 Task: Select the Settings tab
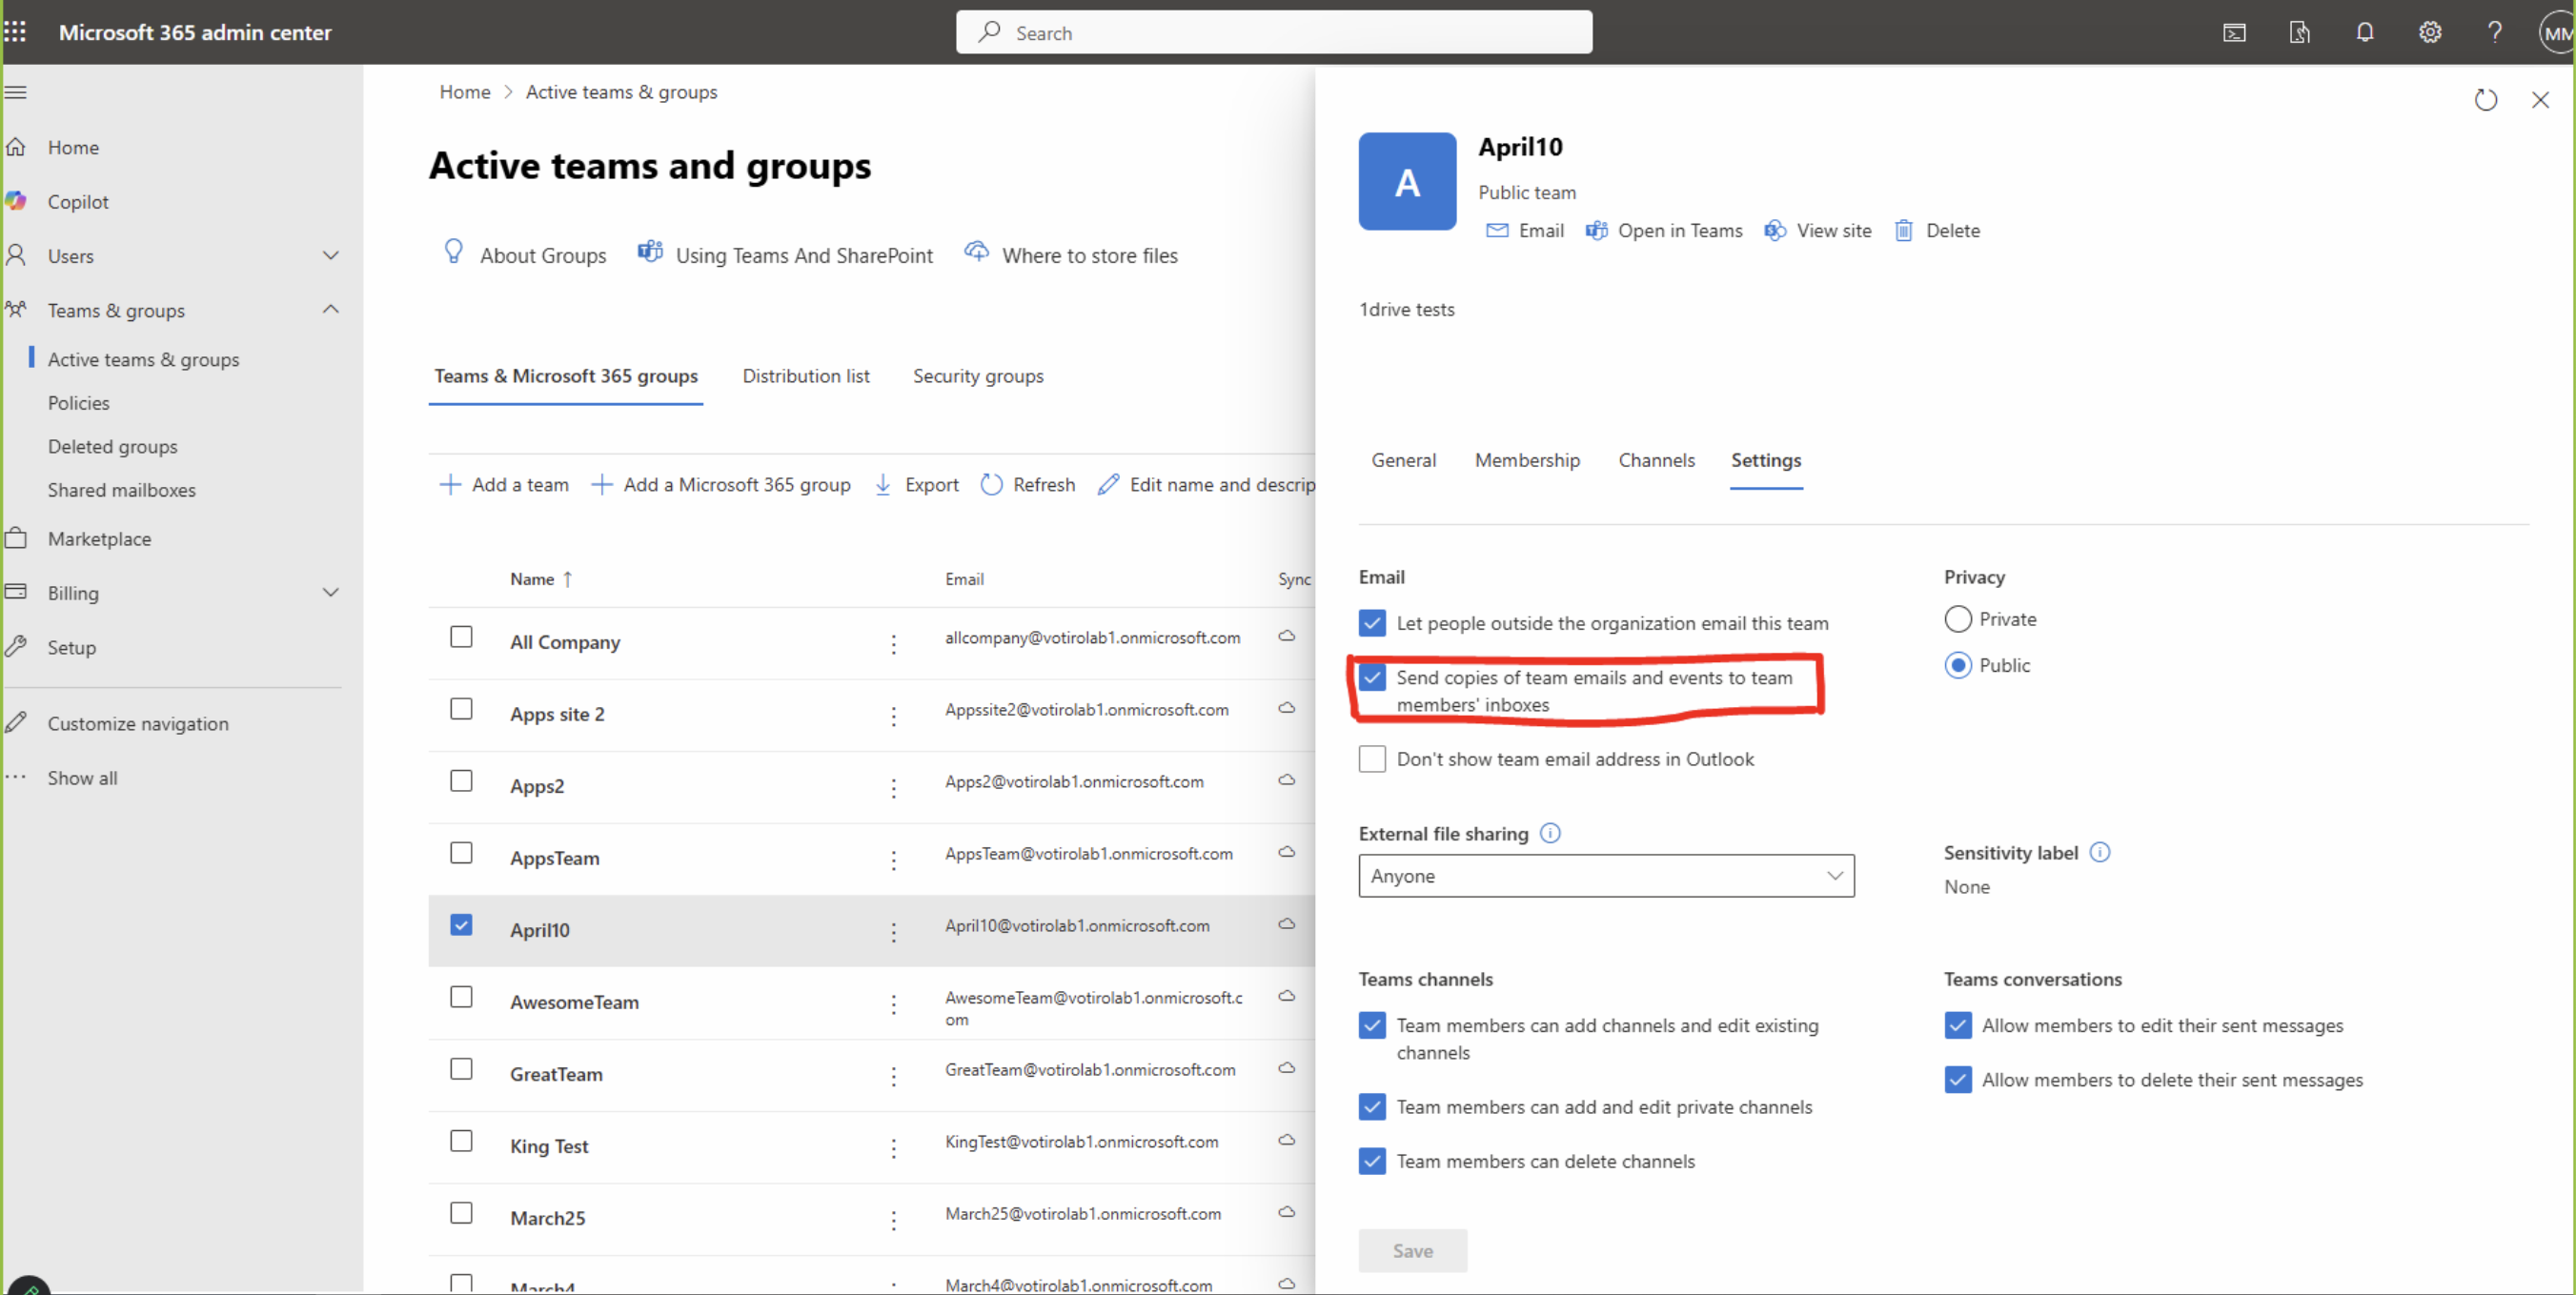[1765, 460]
